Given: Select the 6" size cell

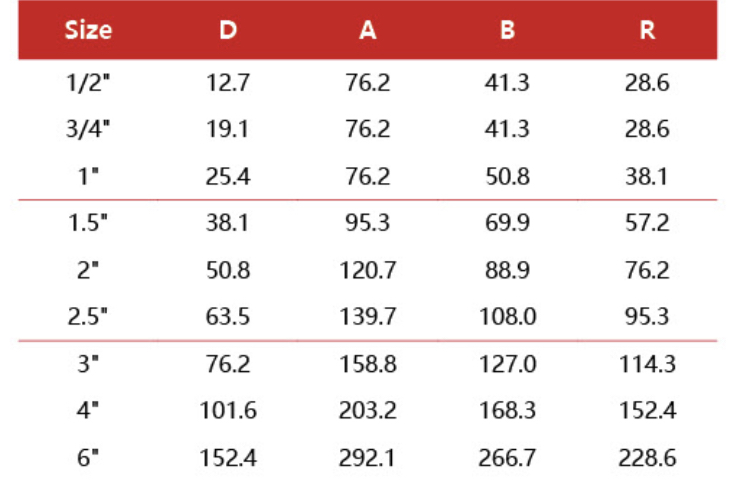Looking at the screenshot, I should 88,458.
